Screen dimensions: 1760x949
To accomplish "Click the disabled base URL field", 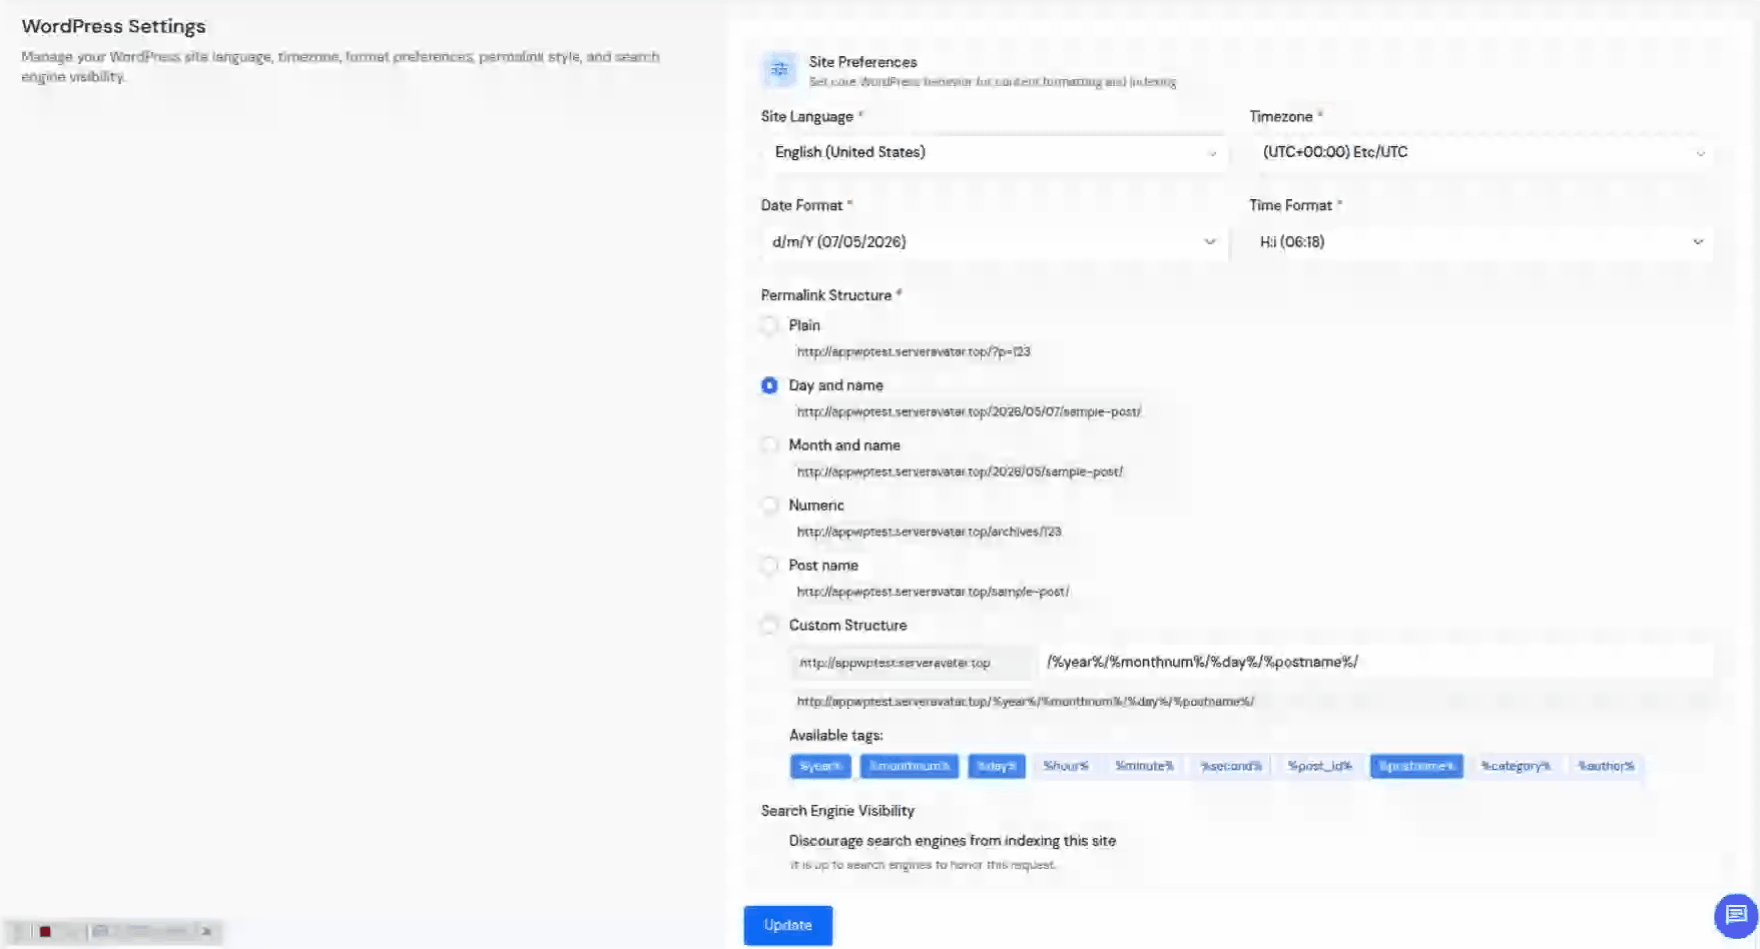I will coord(914,662).
